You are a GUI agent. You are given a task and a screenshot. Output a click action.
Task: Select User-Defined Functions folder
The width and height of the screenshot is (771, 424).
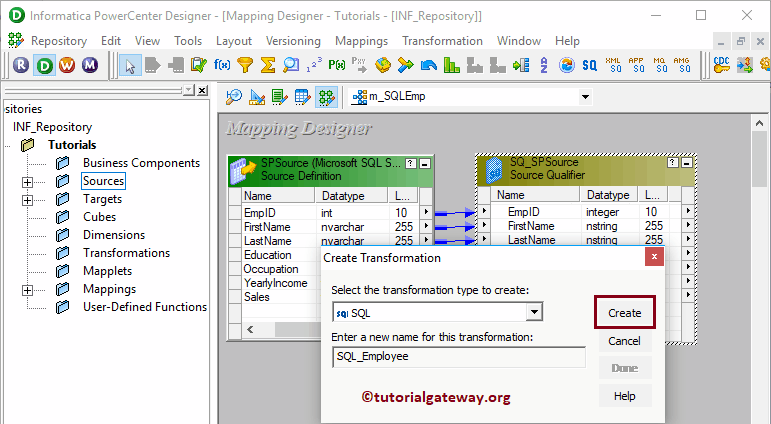coord(145,307)
